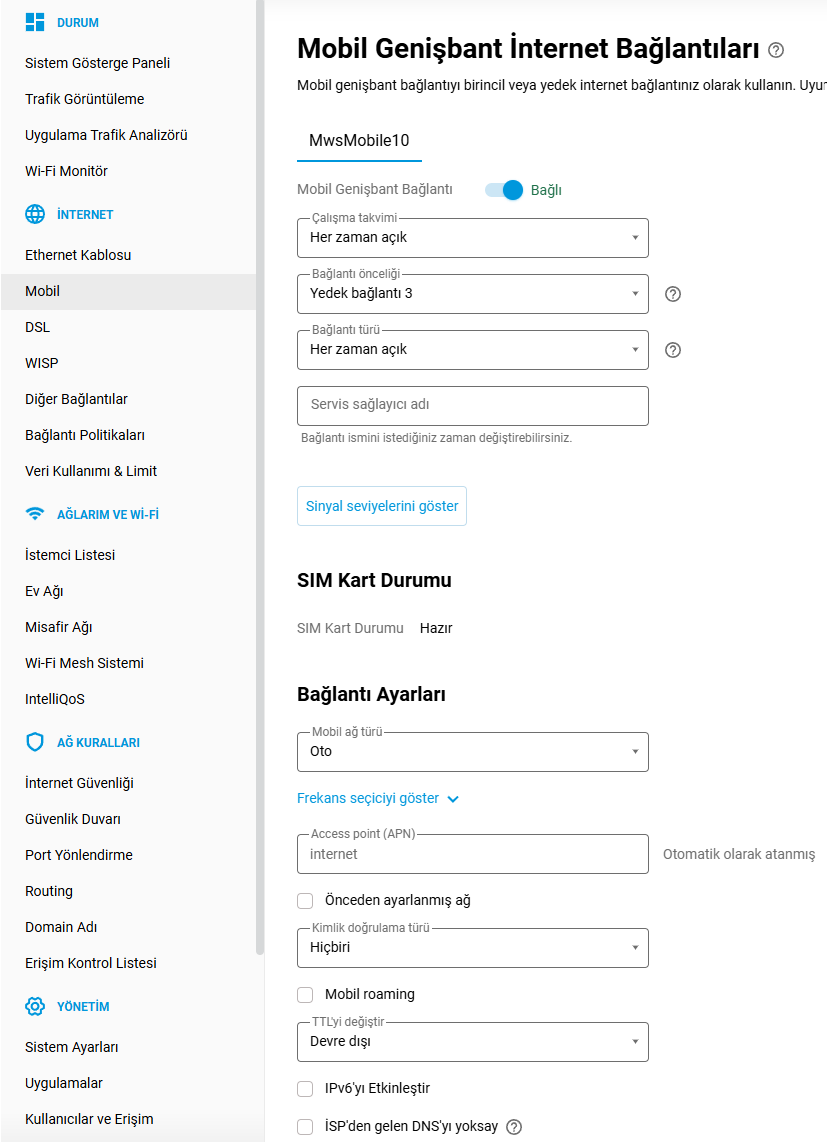Select the MwsMobile10 tab
This screenshot has width=827, height=1142.
[359, 141]
